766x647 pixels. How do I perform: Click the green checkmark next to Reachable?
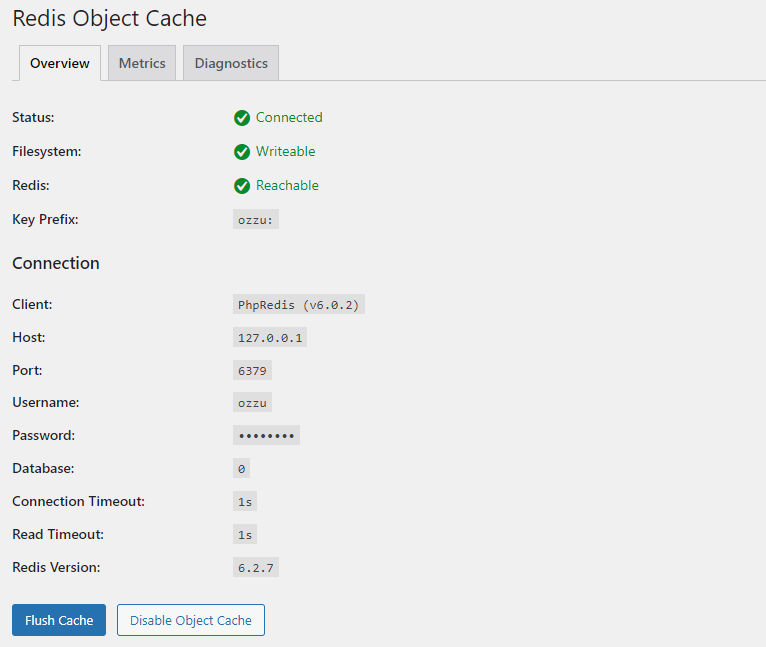[242, 186]
